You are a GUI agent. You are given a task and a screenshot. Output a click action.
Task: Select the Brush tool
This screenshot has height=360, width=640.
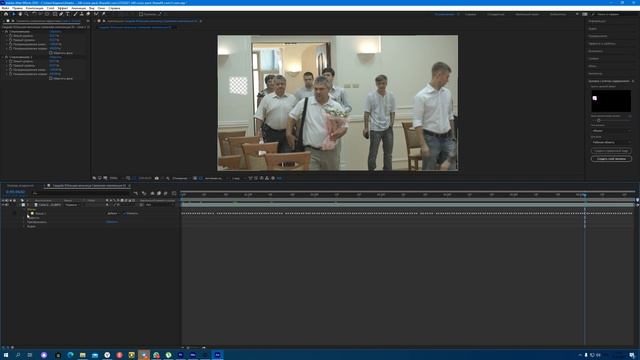click(x=76, y=14)
